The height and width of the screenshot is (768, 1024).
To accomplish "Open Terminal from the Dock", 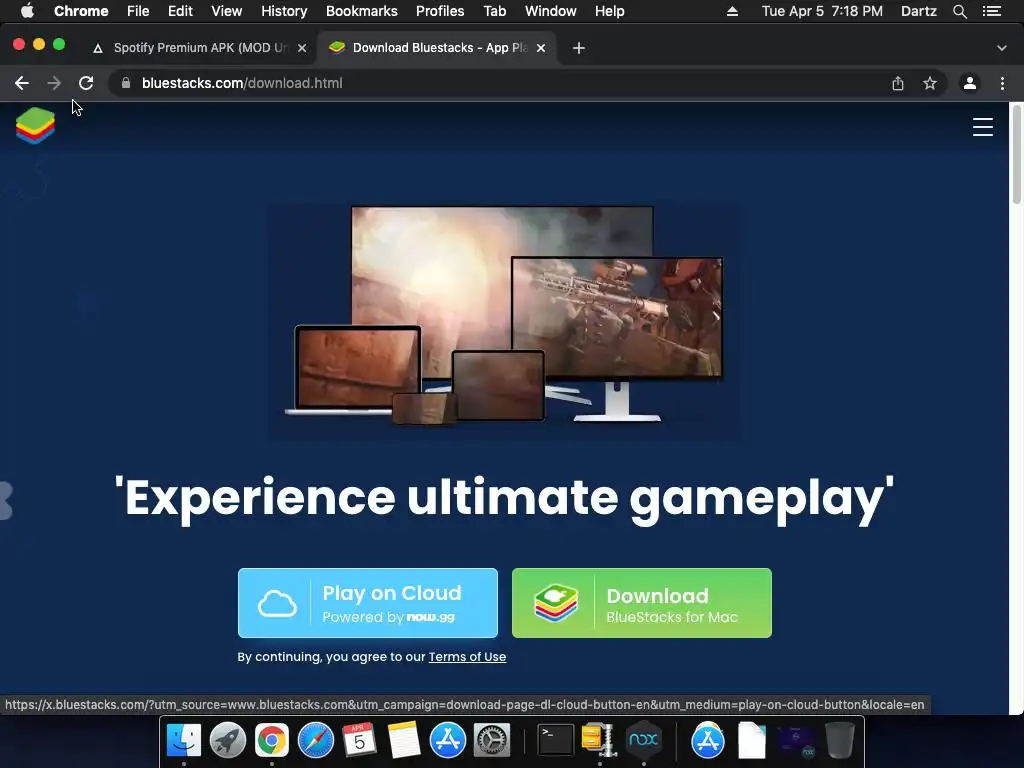I will (555, 739).
